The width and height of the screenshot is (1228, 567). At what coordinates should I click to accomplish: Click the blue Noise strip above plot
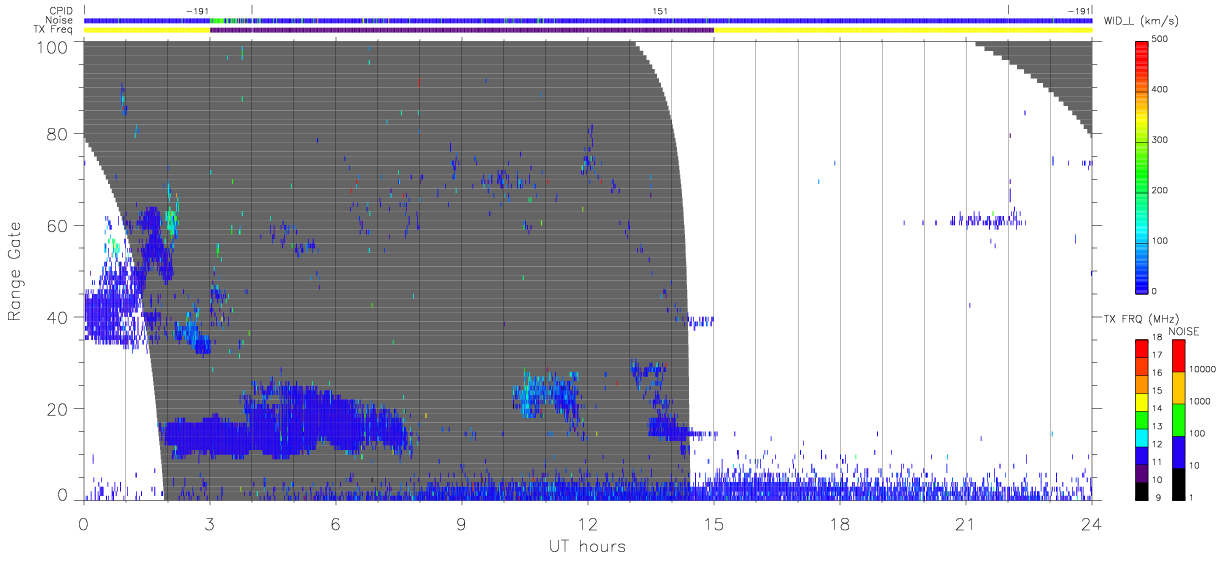point(588,20)
